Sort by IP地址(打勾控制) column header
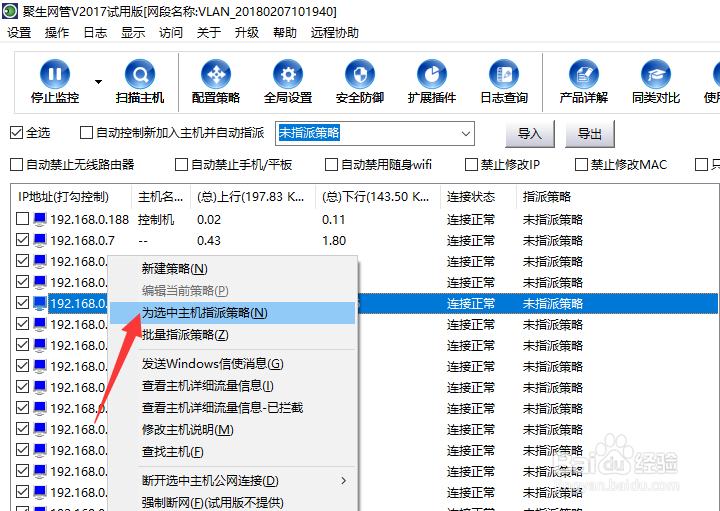The width and height of the screenshot is (720, 511). 71,197
